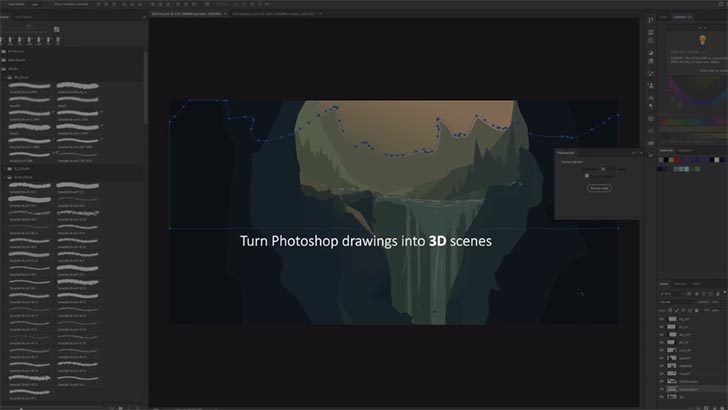Screen dimensions: 728x410
Task: Click top icon in collapsed panel dock
Action: click(x=650, y=20)
